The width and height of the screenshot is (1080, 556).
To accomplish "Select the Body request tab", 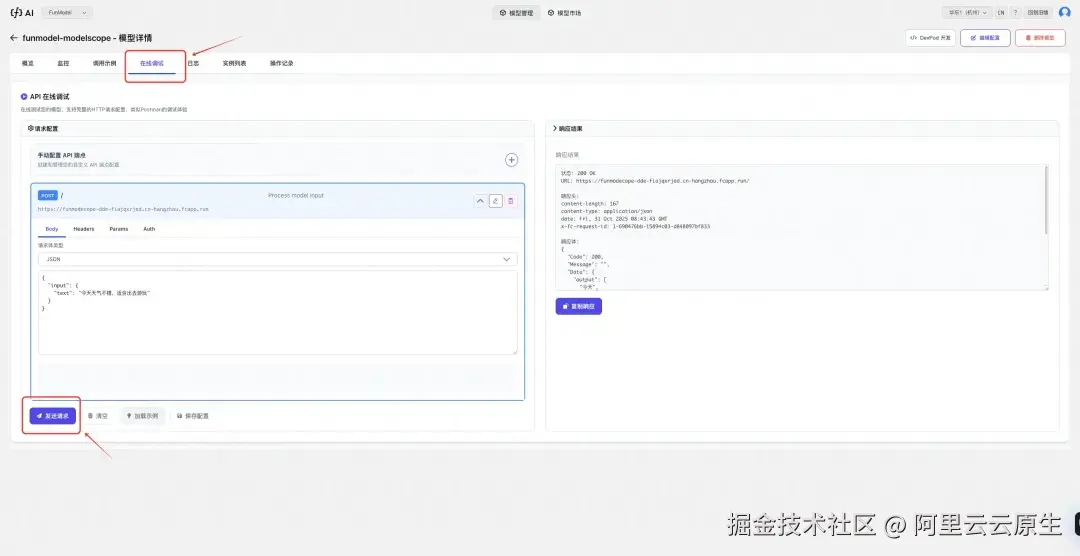I will 52,229.
